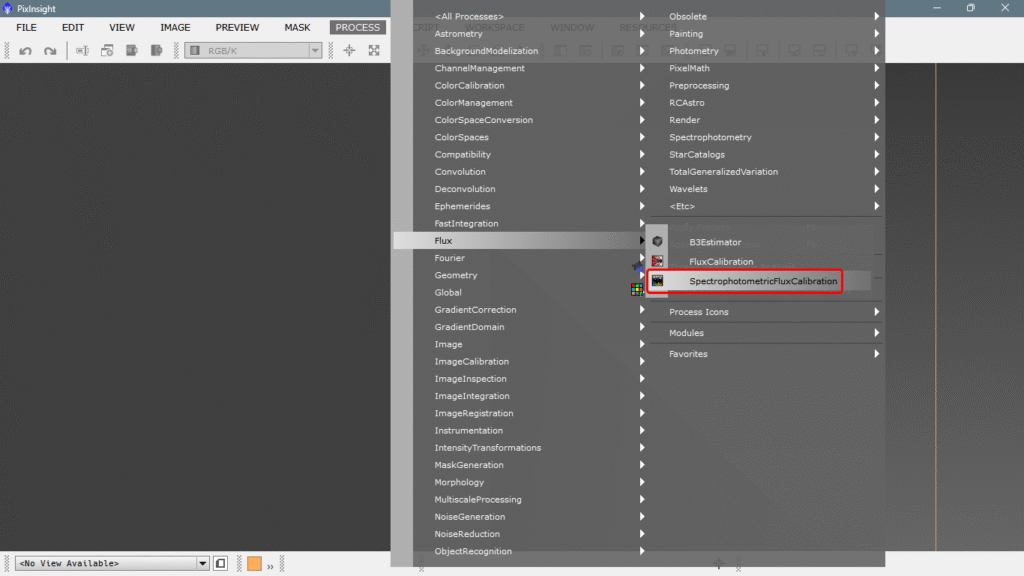Viewport: 1024px width, 576px height.
Task: Click the SpectrophotometricFluxCalibration process icon
Action: pyautogui.click(x=658, y=281)
